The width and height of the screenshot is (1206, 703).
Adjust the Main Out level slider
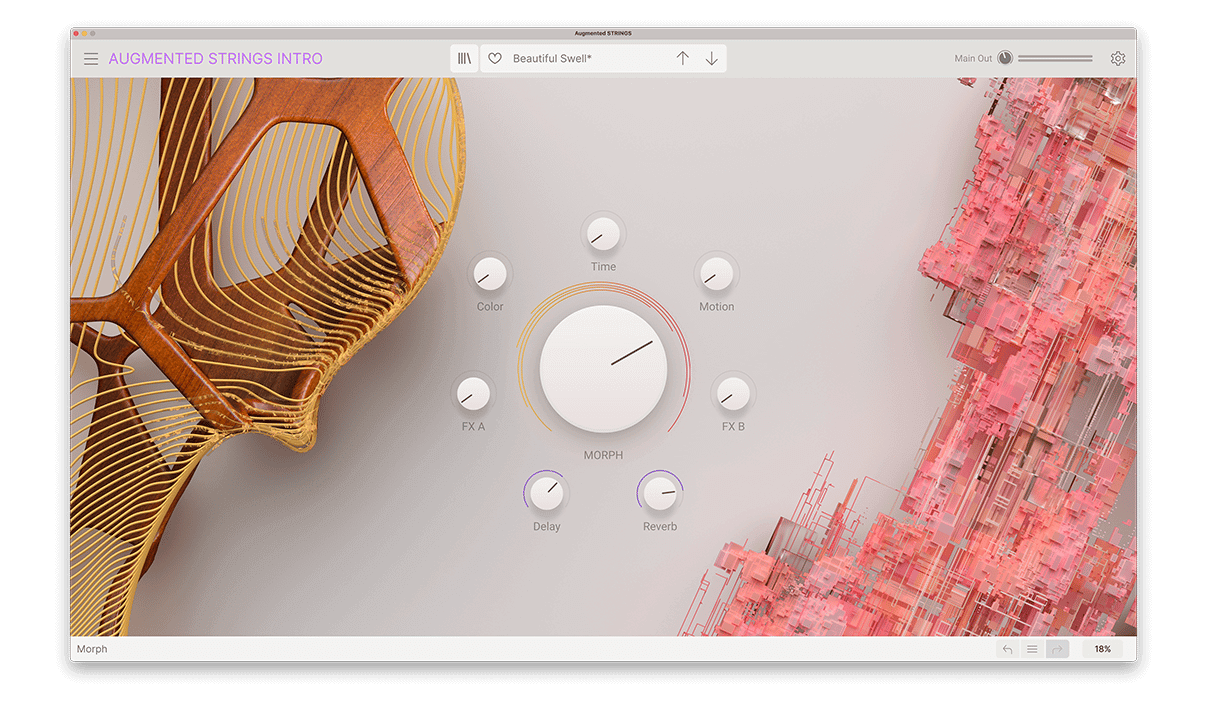coord(1055,57)
